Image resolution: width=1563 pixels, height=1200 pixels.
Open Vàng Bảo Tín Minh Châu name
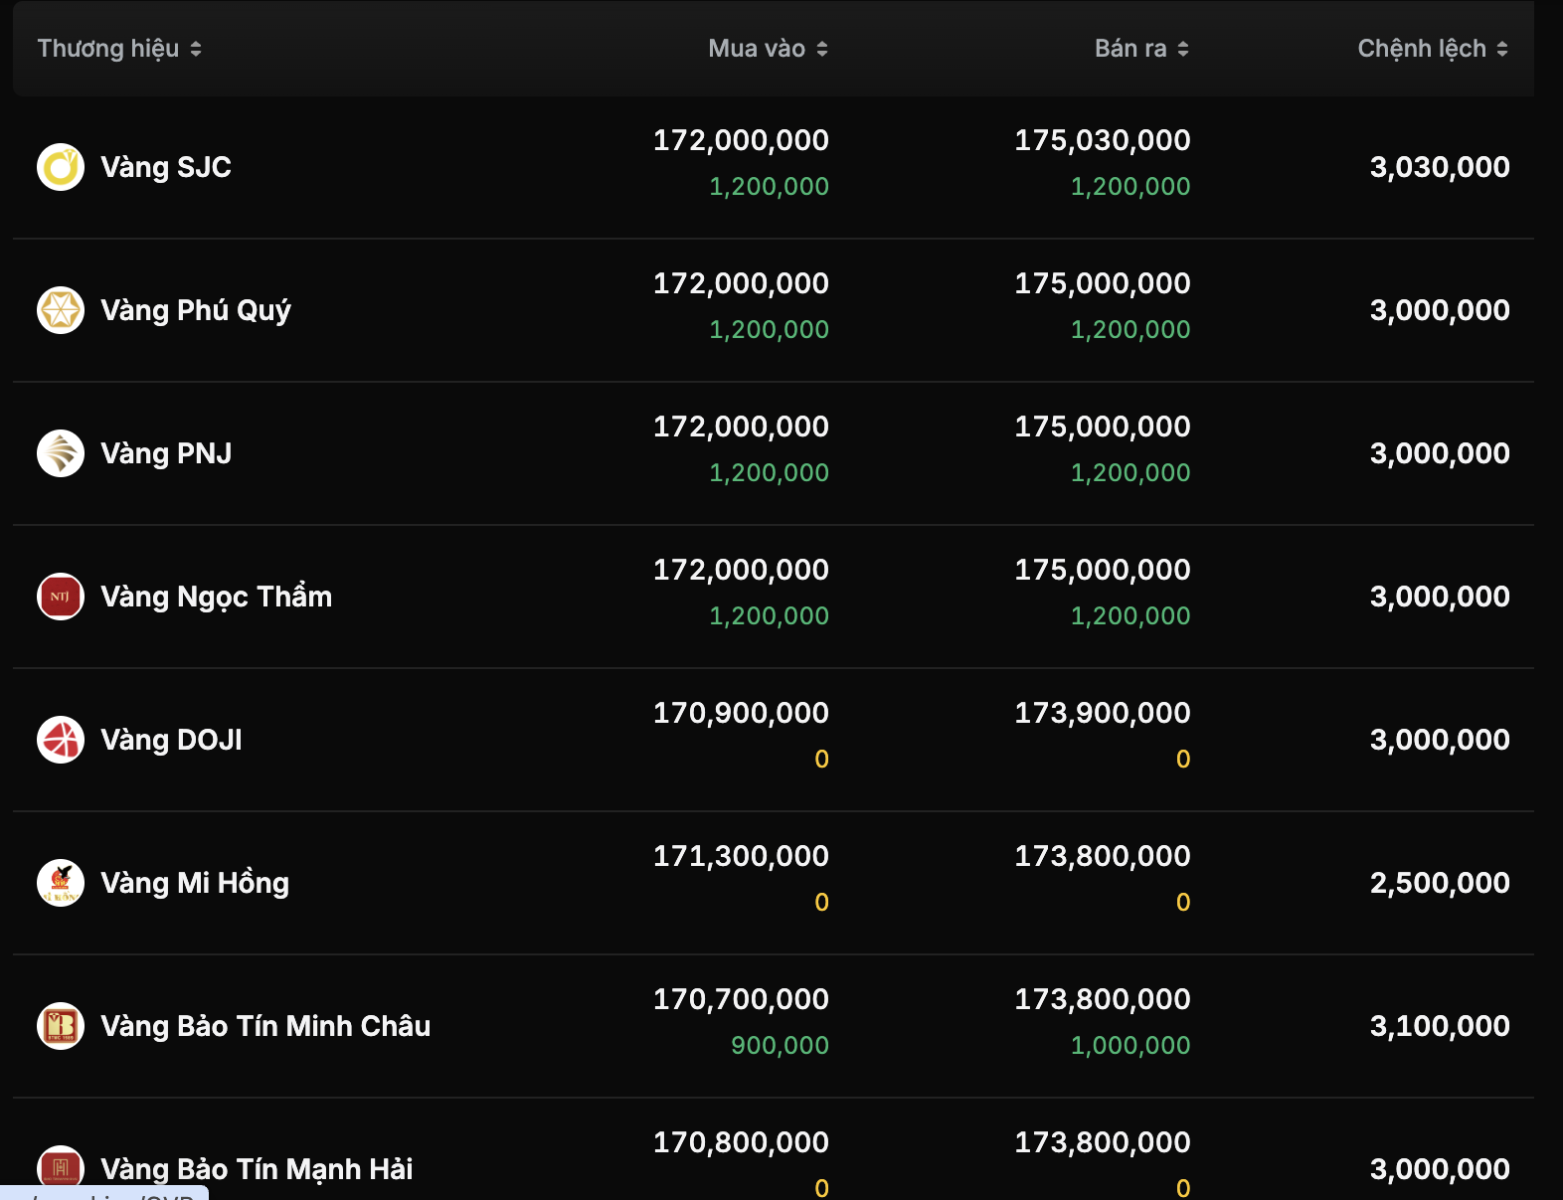point(266,1026)
